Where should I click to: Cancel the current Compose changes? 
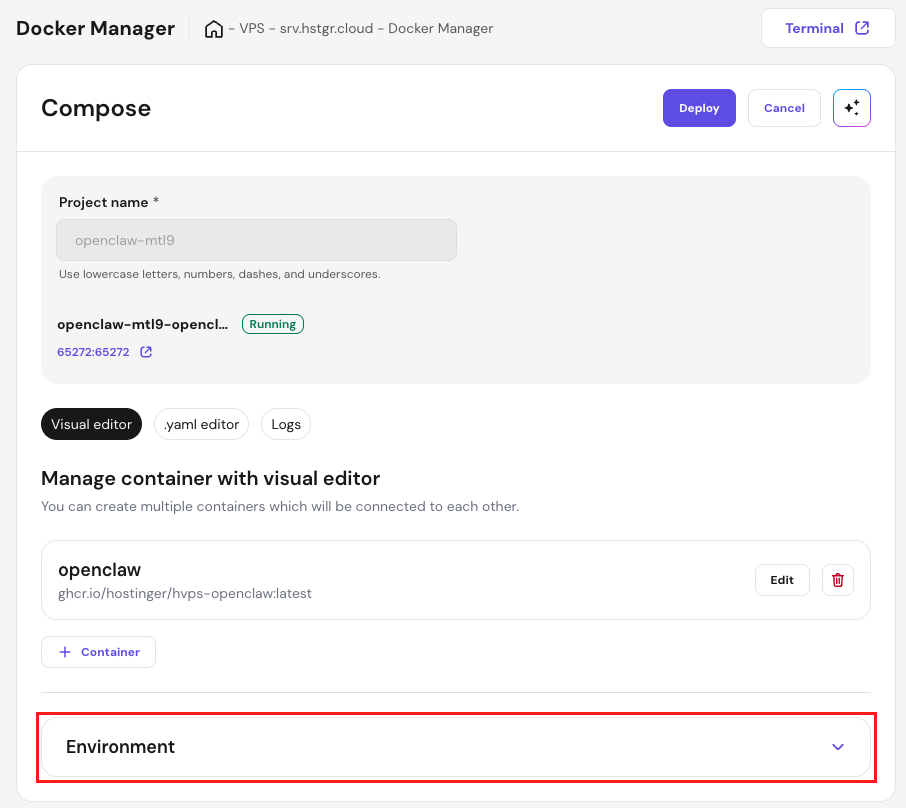coord(784,107)
